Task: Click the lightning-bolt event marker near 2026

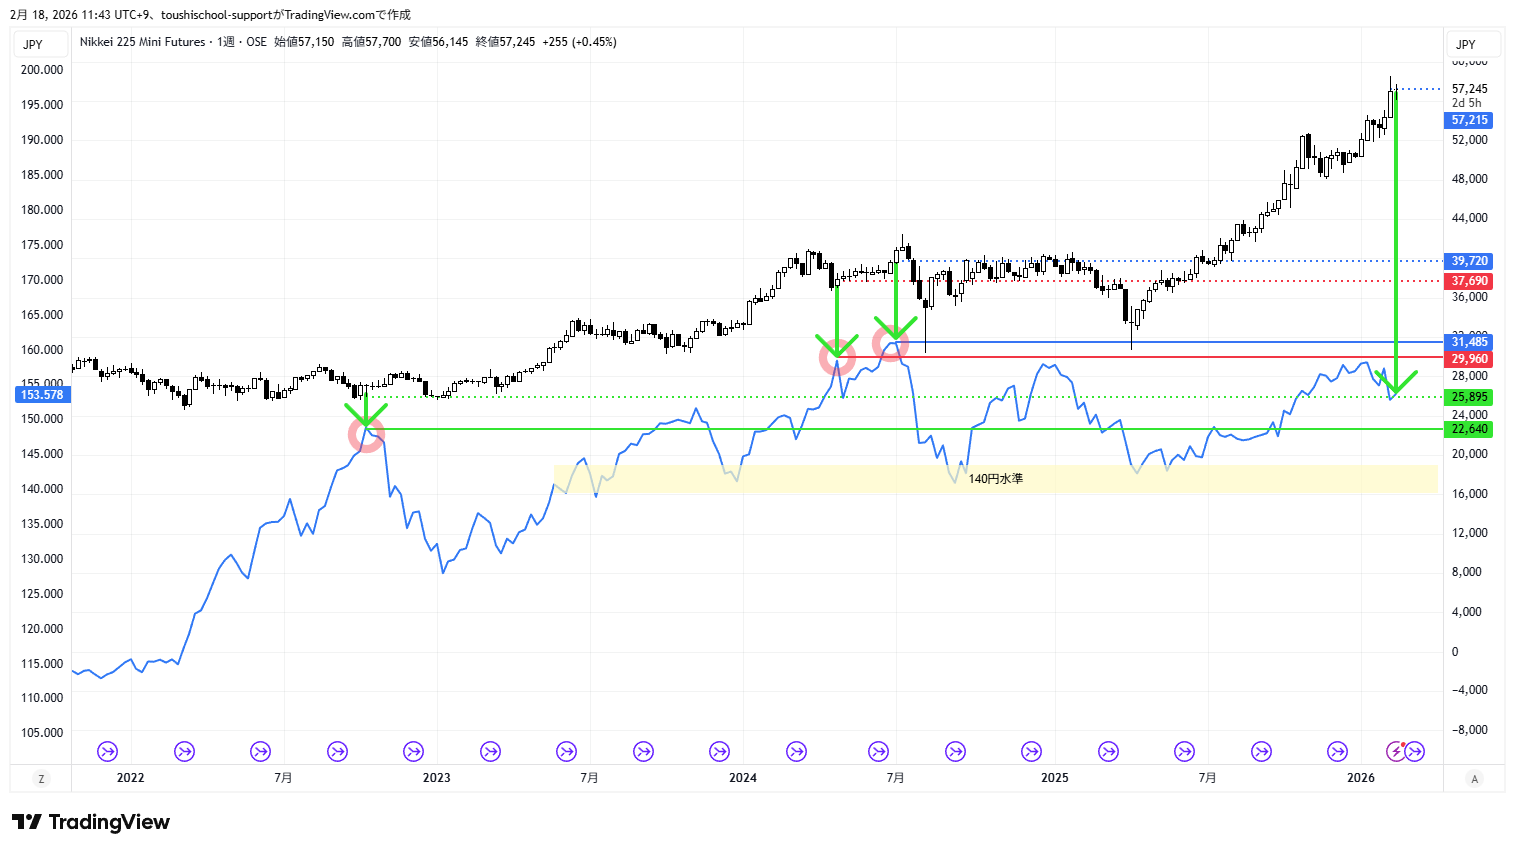Action: (1396, 751)
